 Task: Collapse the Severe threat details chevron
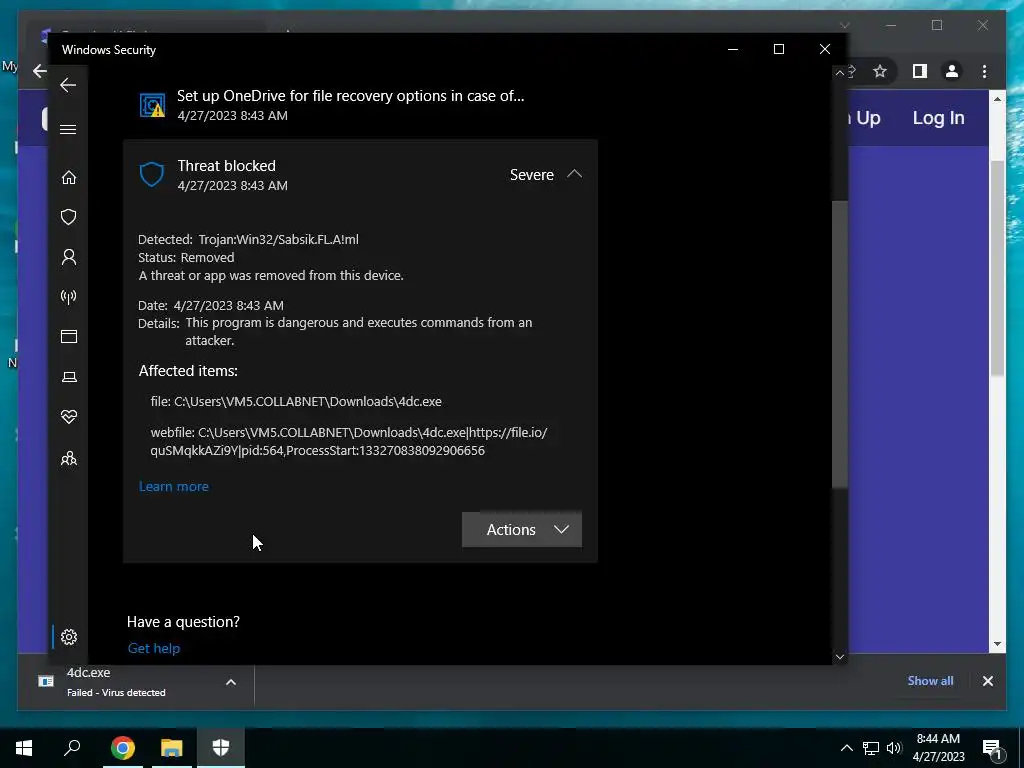tap(574, 174)
